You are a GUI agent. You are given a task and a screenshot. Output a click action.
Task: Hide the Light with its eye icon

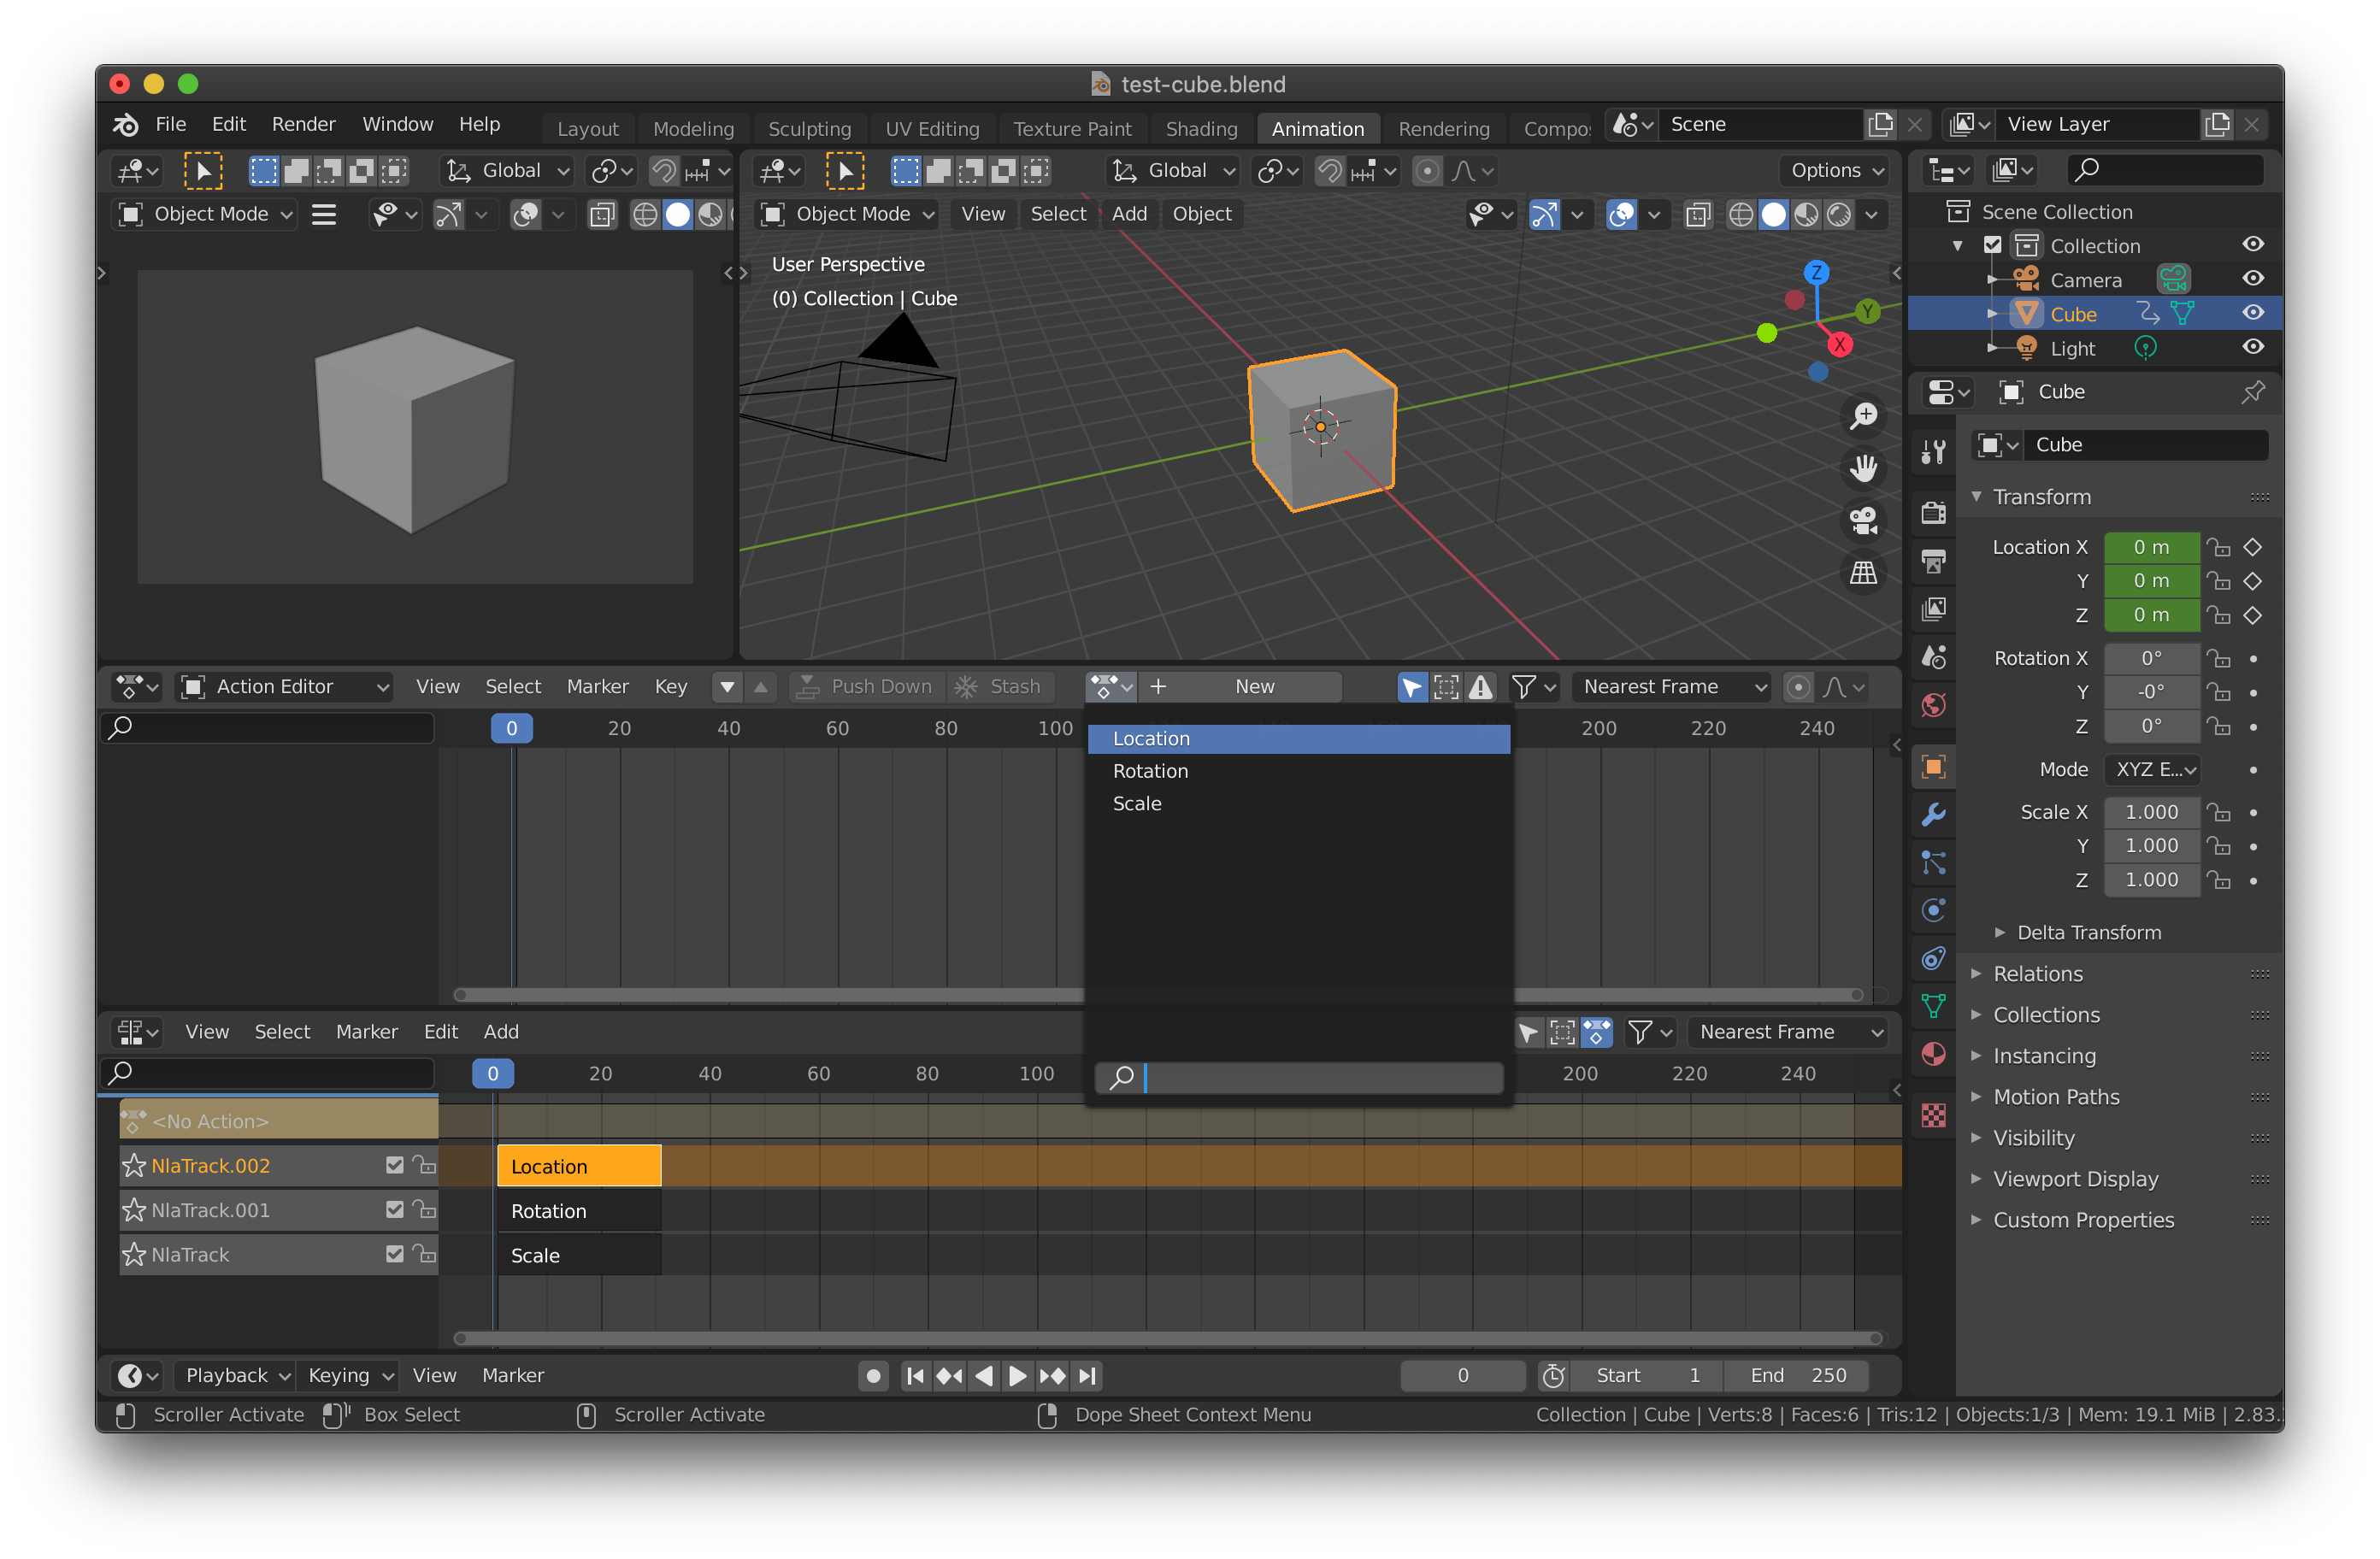point(2252,347)
